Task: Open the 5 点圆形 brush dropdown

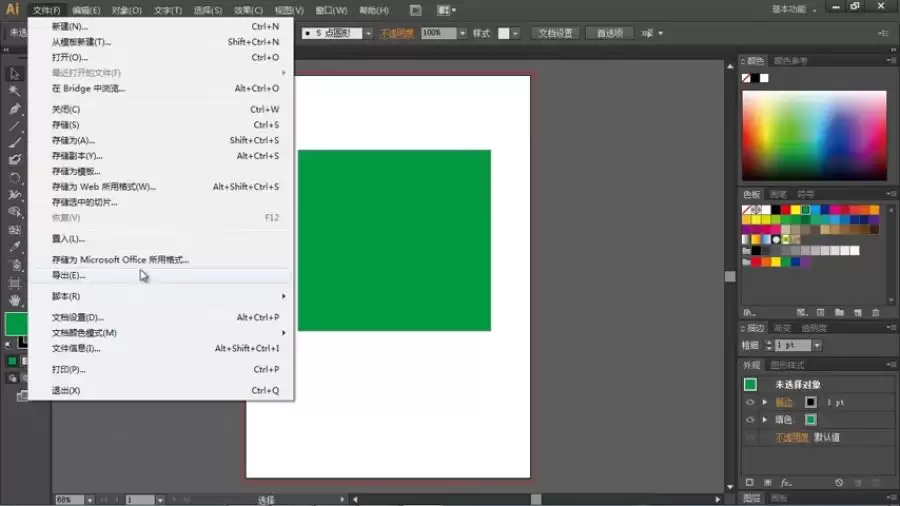Action: click(368, 33)
